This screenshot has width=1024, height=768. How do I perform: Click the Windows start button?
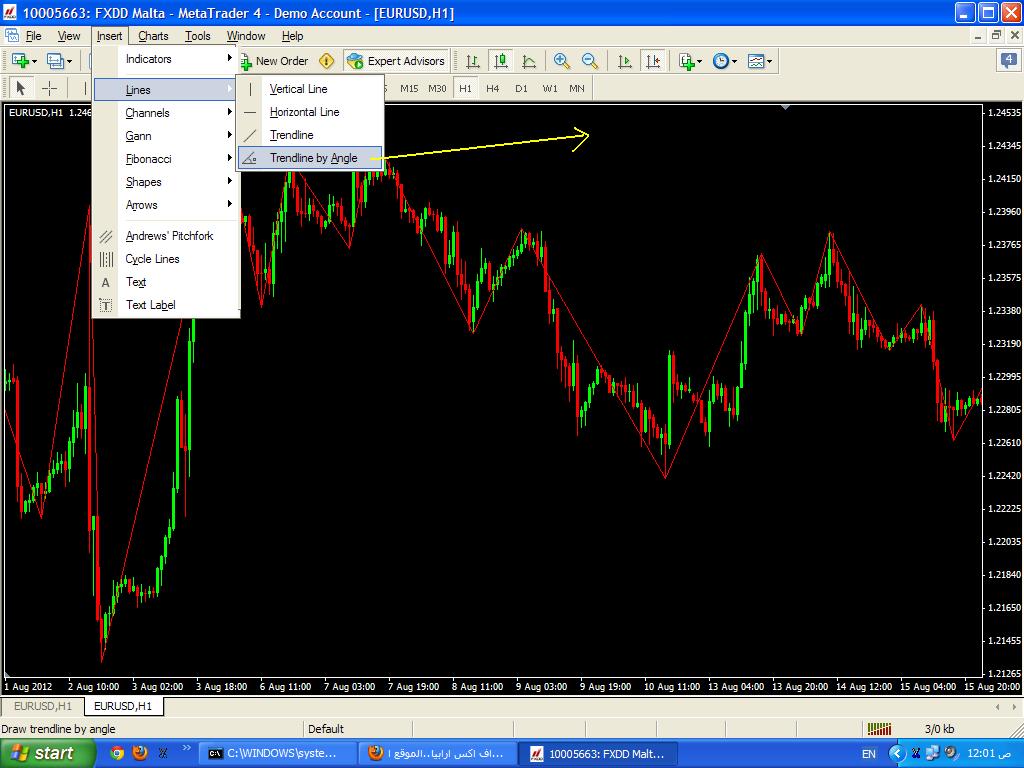[x=47, y=753]
